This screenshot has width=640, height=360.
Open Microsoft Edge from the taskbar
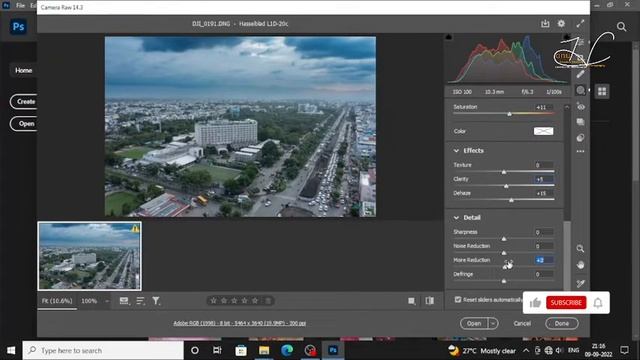(x=287, y=350)
